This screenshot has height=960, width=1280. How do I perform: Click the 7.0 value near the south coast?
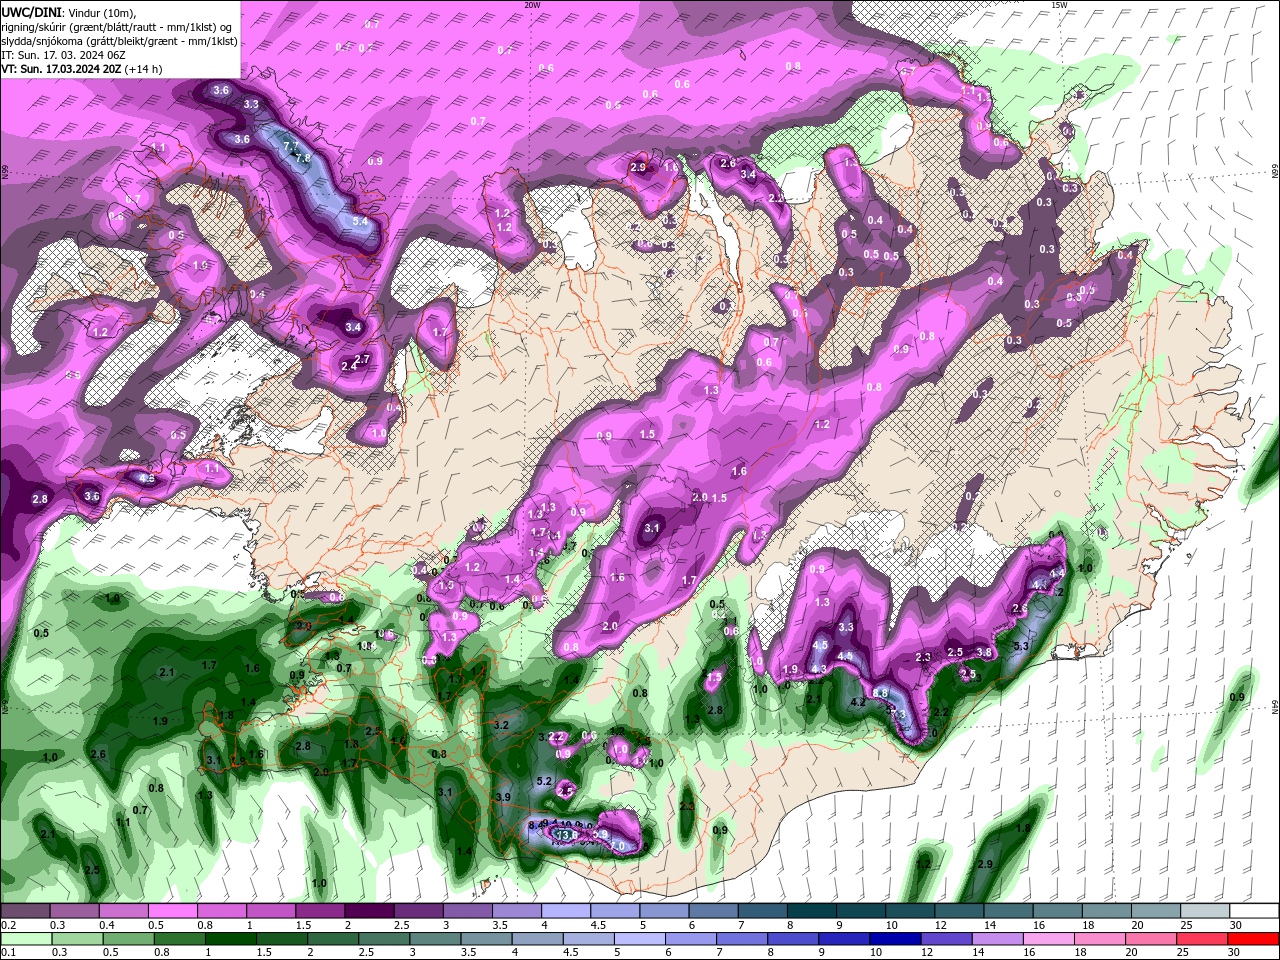617,846
